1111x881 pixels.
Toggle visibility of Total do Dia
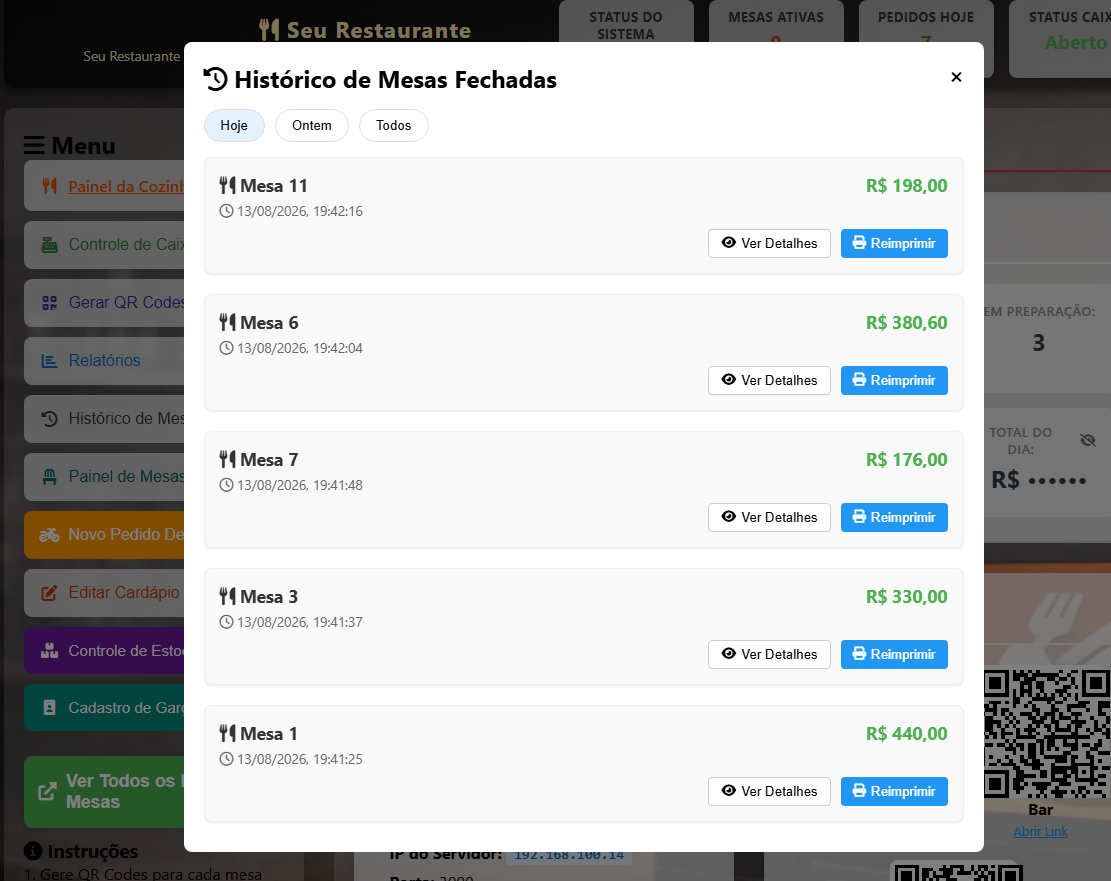[1088, 440]
